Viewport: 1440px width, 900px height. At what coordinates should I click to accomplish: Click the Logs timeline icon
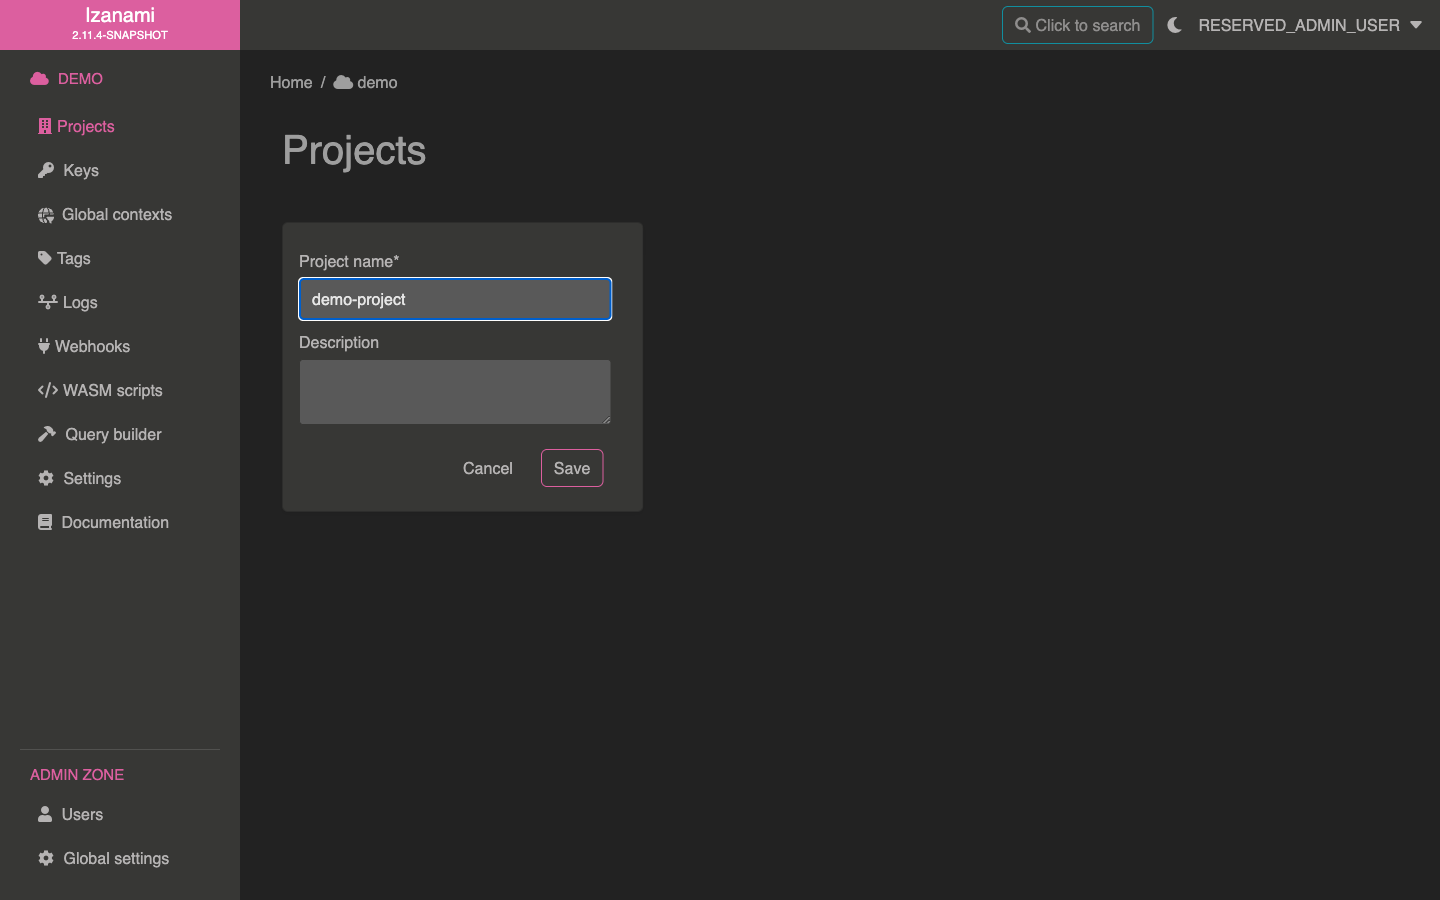tap(47, 302)
